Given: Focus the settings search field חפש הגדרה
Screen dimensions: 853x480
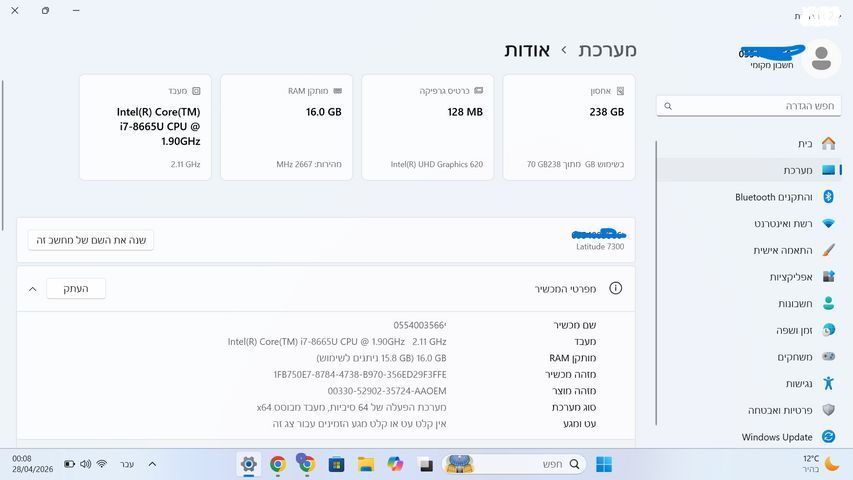Looking at the screenshot, I should 749,106.
